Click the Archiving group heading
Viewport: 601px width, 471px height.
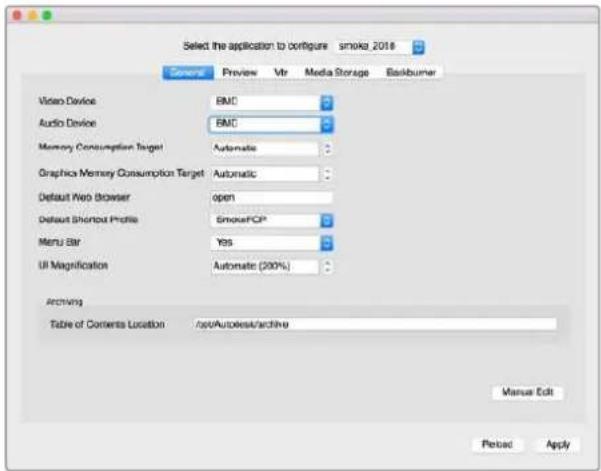pos(64,302)
